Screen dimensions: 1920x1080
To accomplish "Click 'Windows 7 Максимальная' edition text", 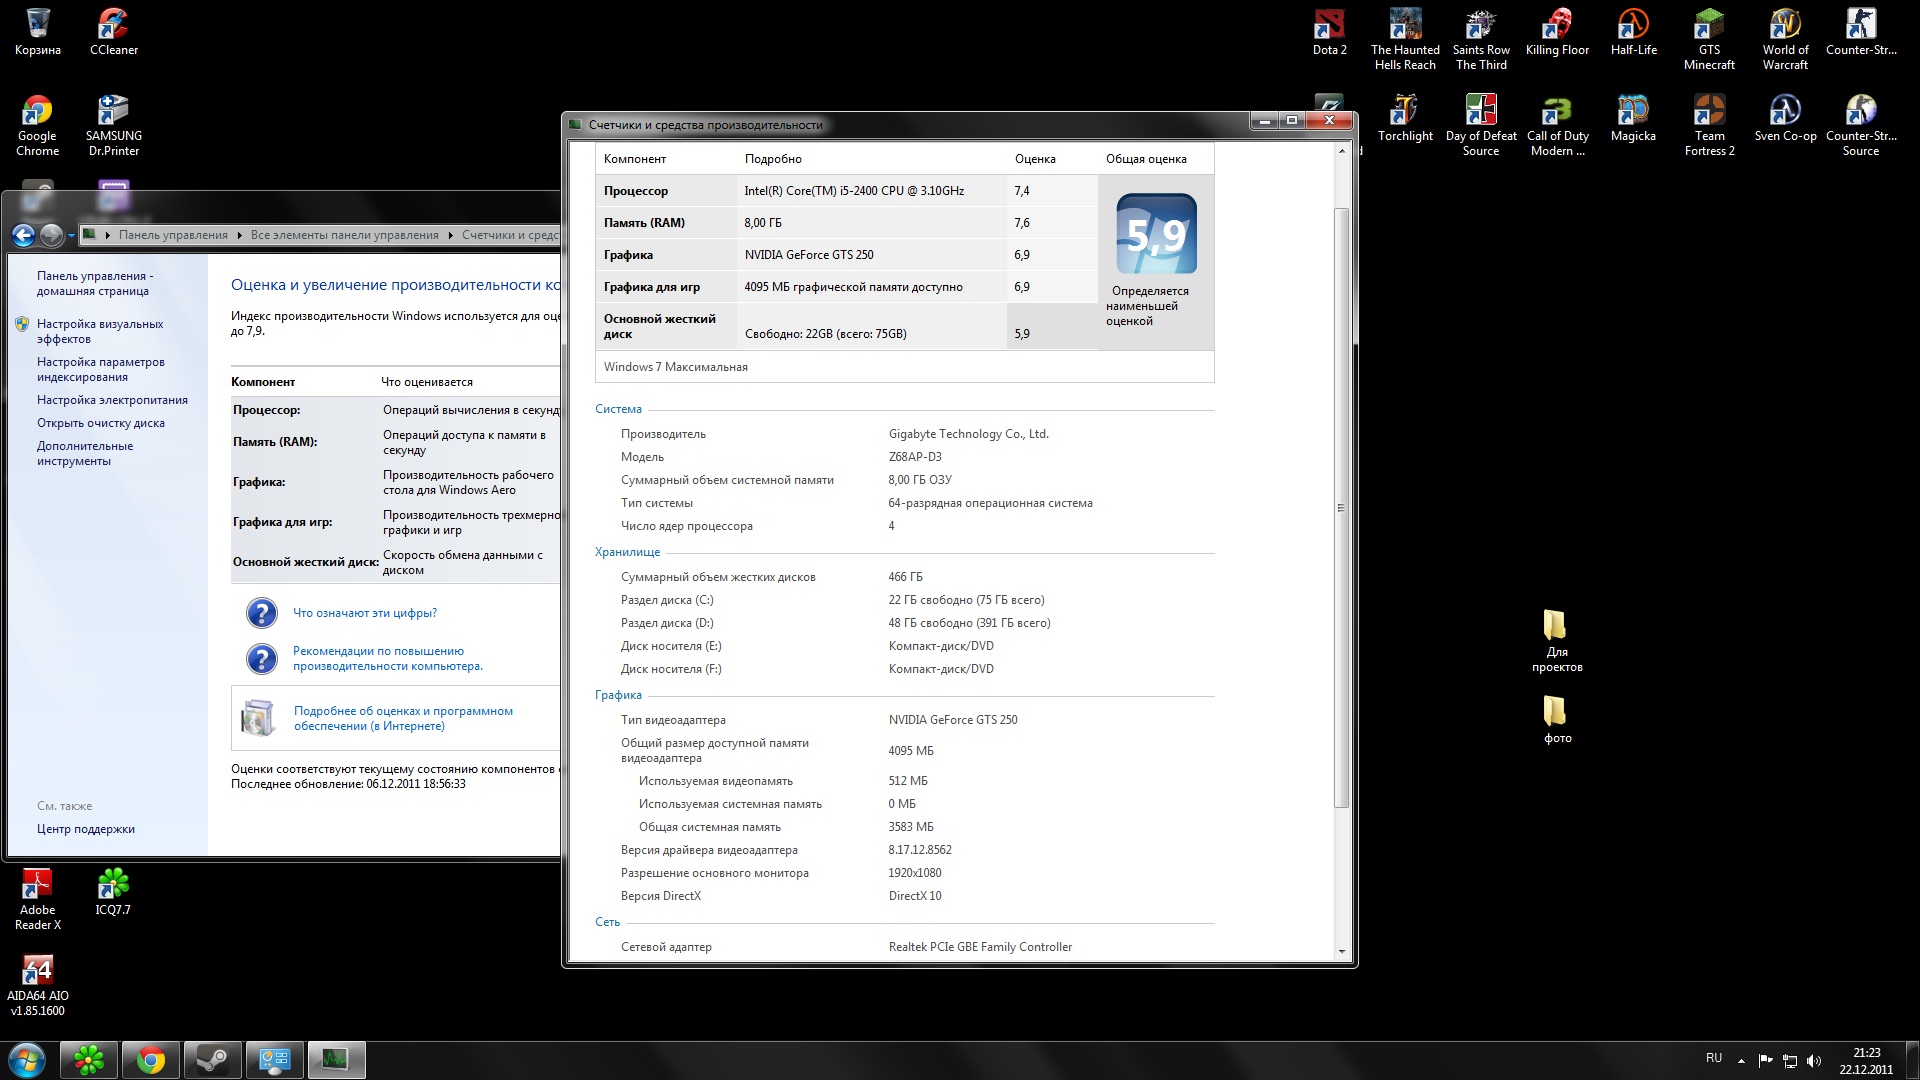I will [676, 367].
